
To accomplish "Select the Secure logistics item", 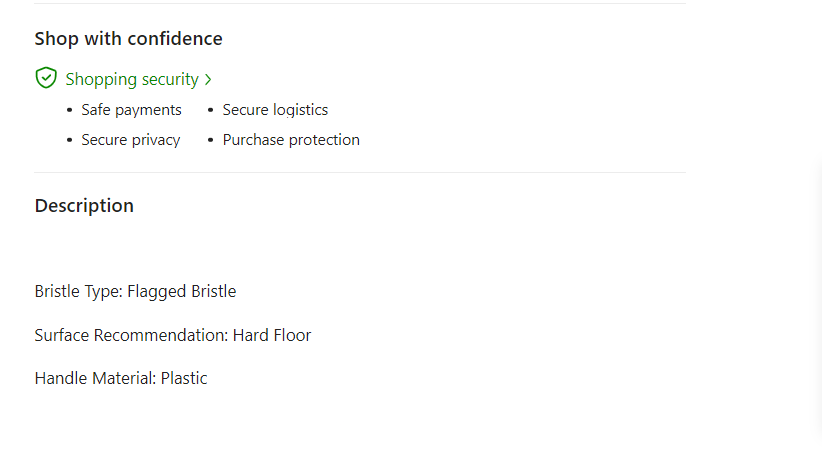I will pyautogui.click(x=275, y=110).
